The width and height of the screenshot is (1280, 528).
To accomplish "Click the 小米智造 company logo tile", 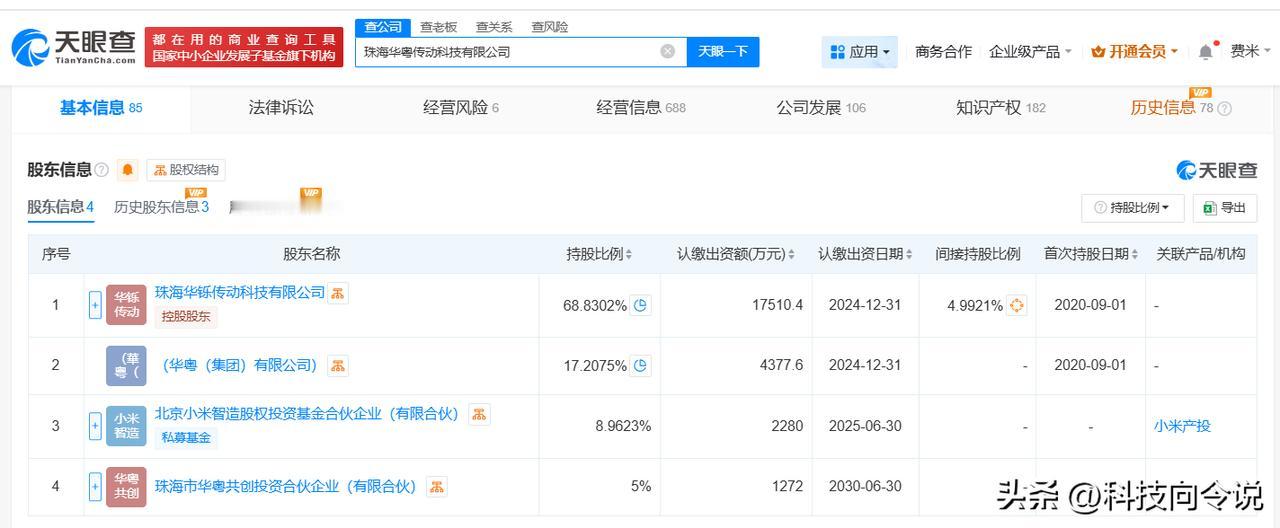I will point(126,426).
